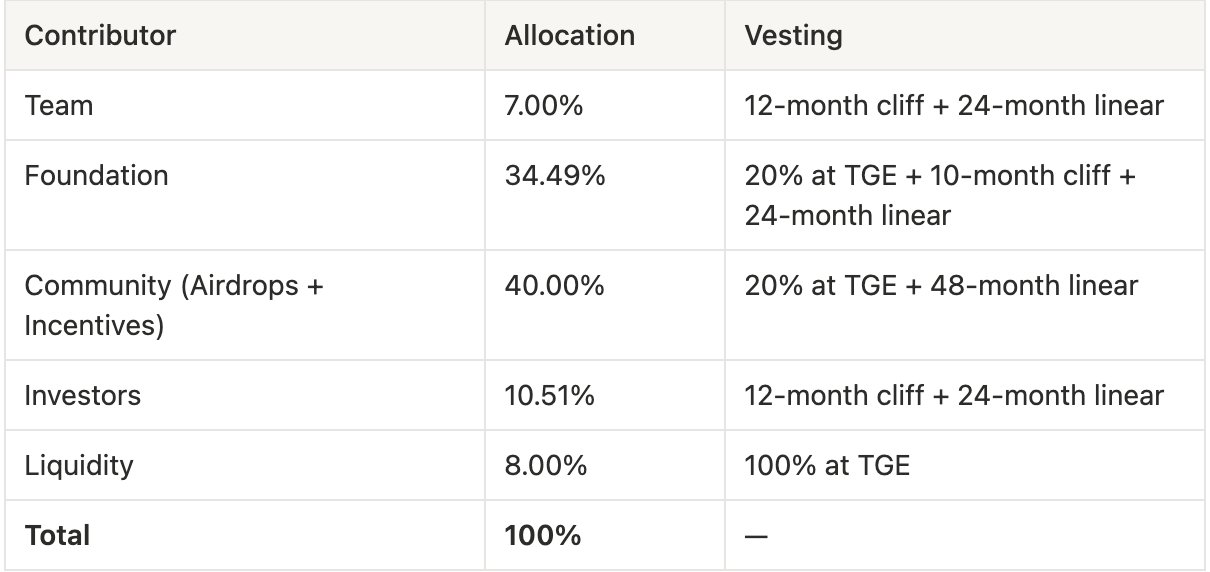Image resolution: width=1210 pixels, height=572 pixels.
Task: Click the Allocation column header
Action: 569,37
